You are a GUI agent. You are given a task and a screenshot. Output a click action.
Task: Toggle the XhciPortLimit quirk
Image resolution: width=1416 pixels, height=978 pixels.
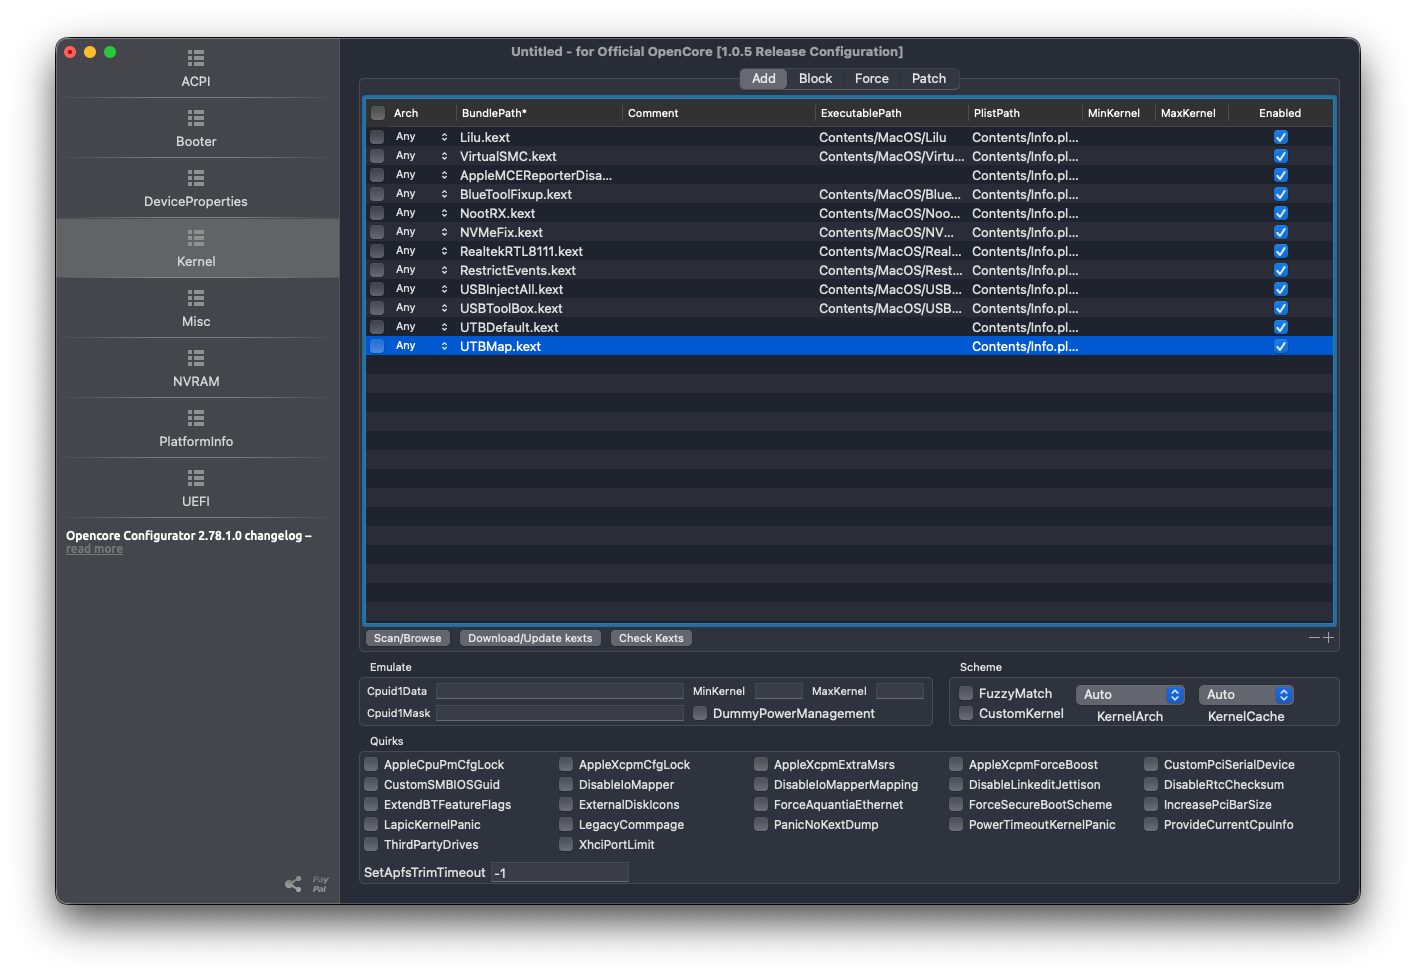pos(566,844)
